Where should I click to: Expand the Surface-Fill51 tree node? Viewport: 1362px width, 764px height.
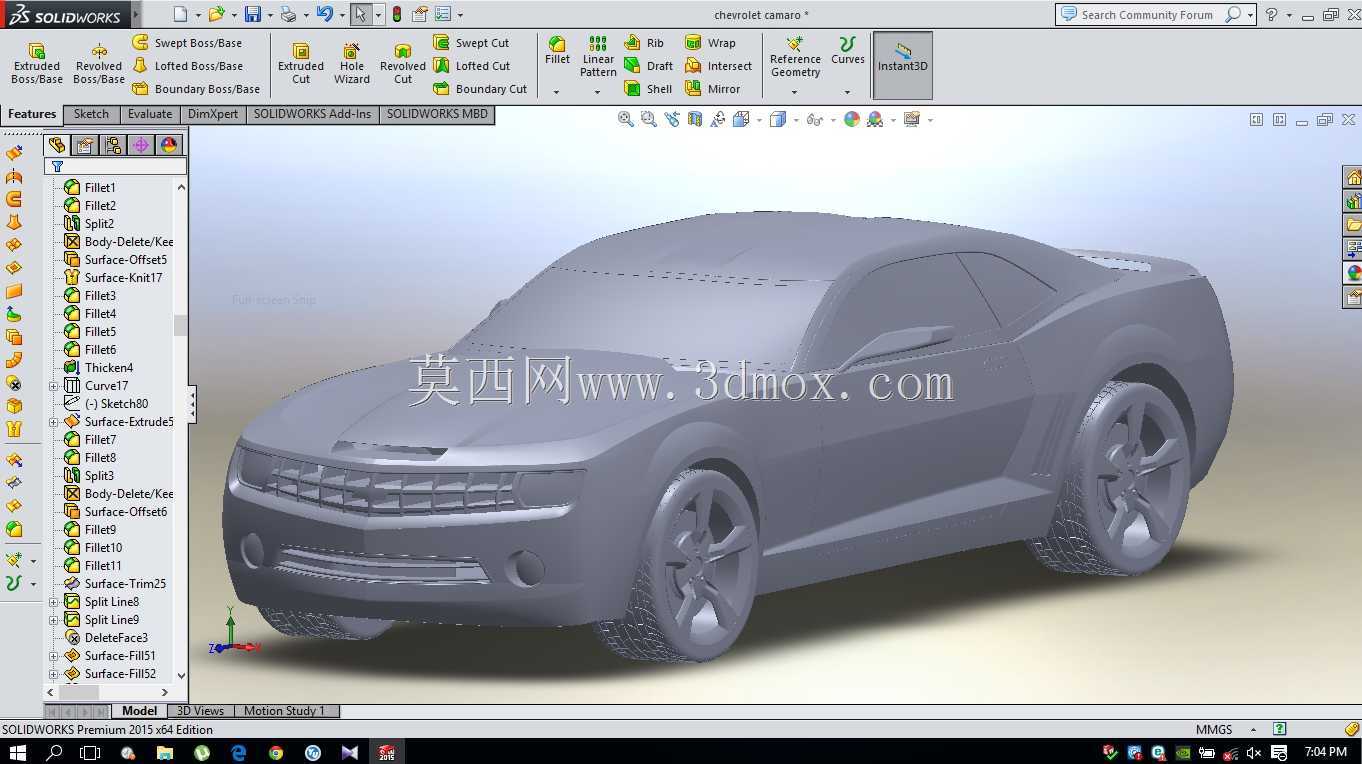pos(54,656)
